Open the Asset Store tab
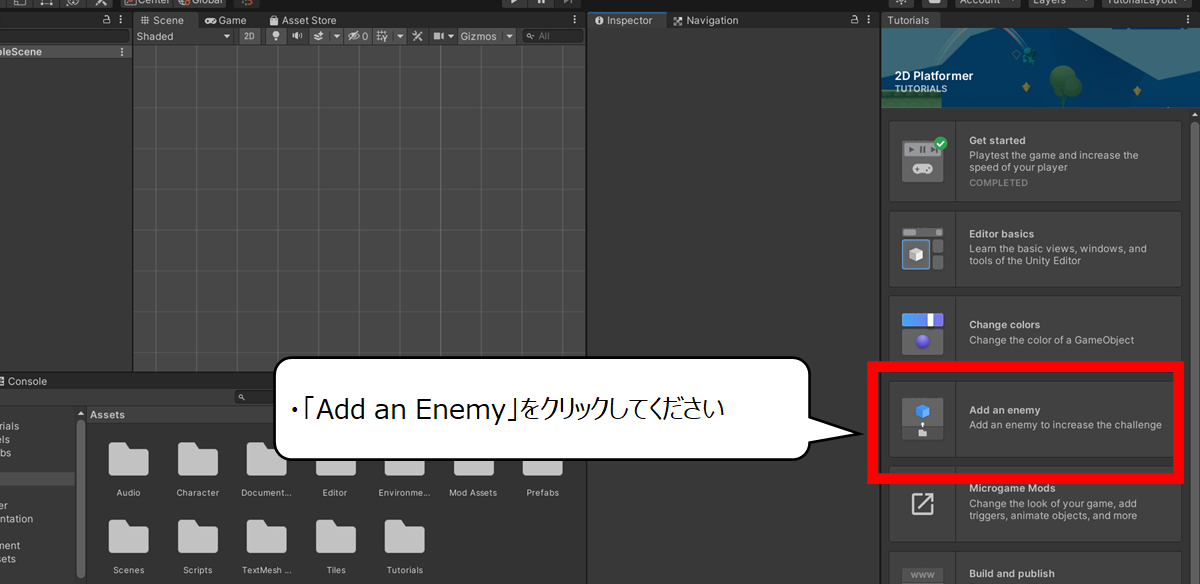The width and height of the screenshot is (1200, 584). [302, 20]
